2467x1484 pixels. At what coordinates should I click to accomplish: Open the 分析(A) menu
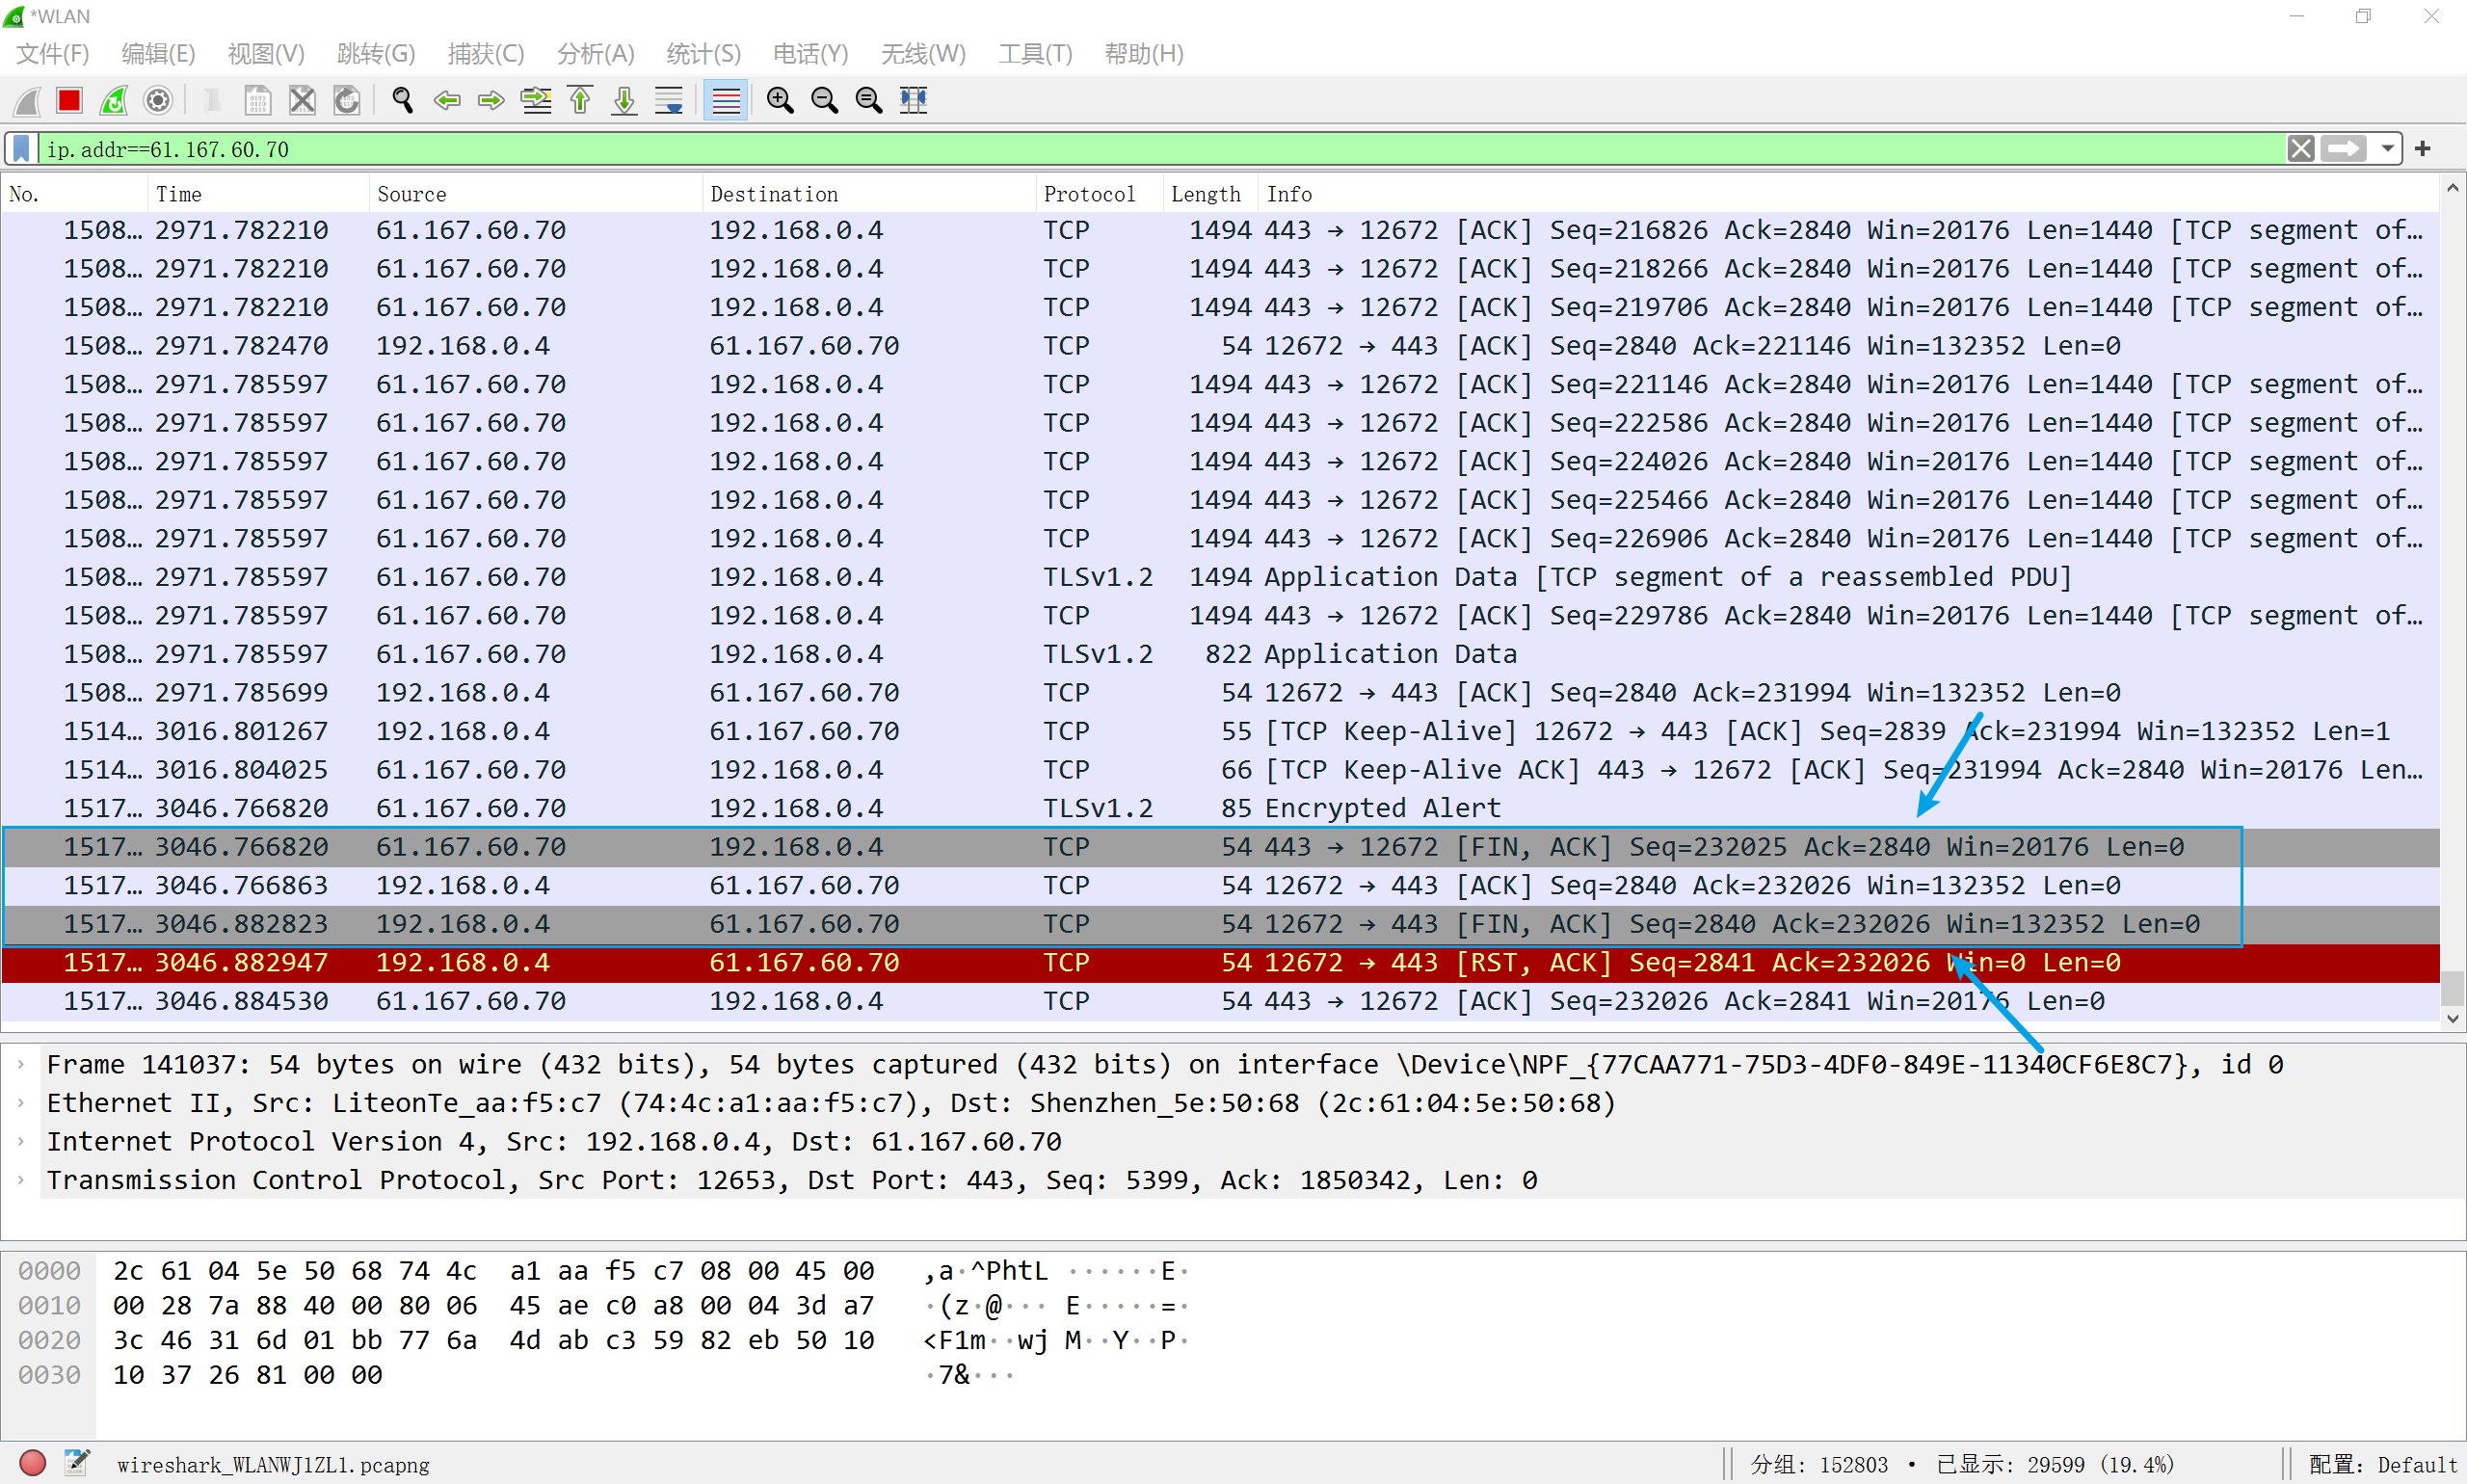(595, 54)
